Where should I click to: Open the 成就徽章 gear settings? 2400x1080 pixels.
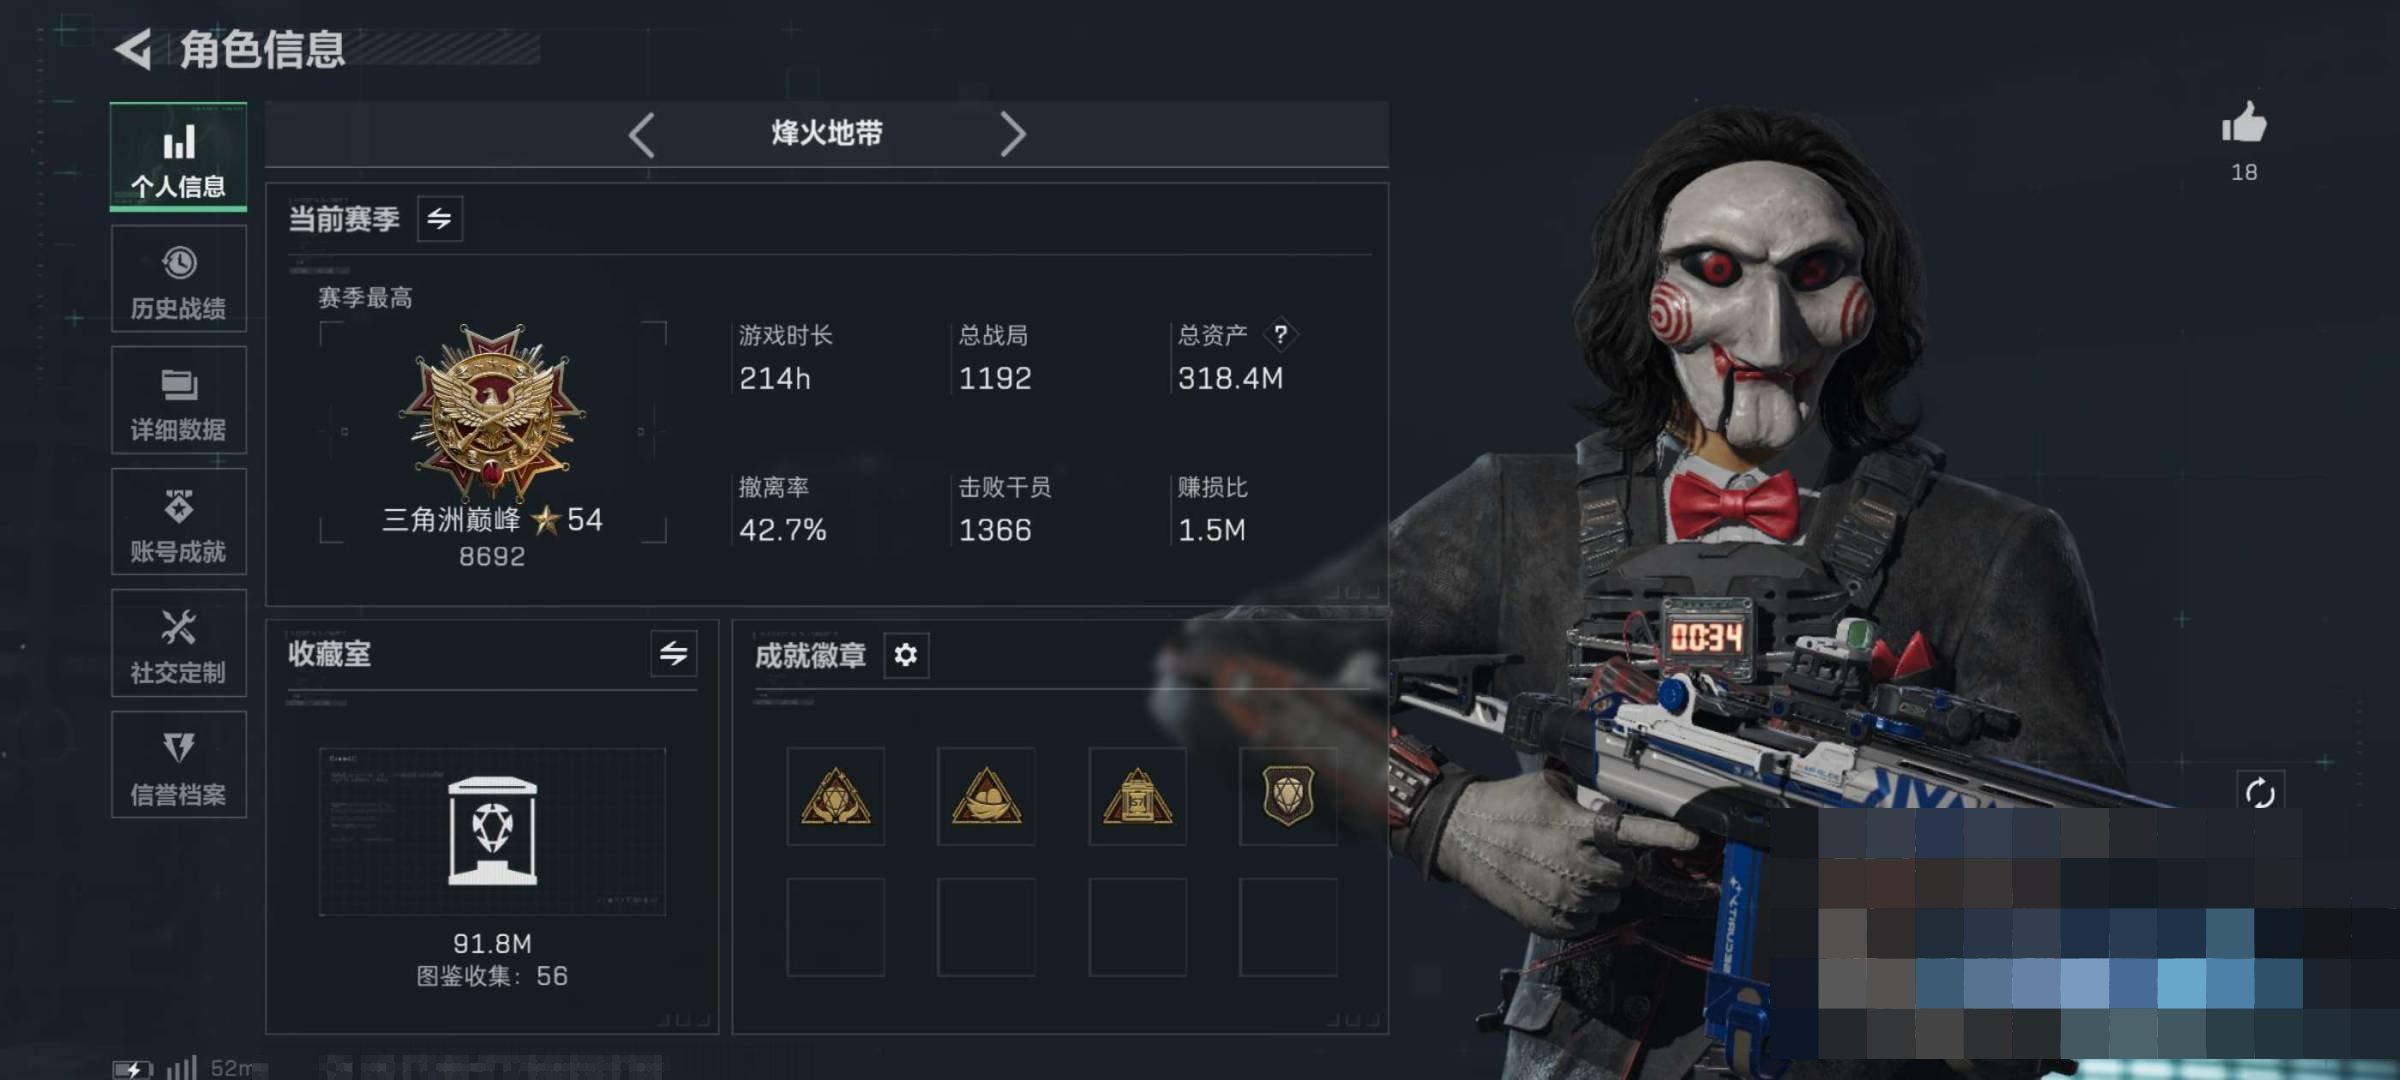coord(906,655)
